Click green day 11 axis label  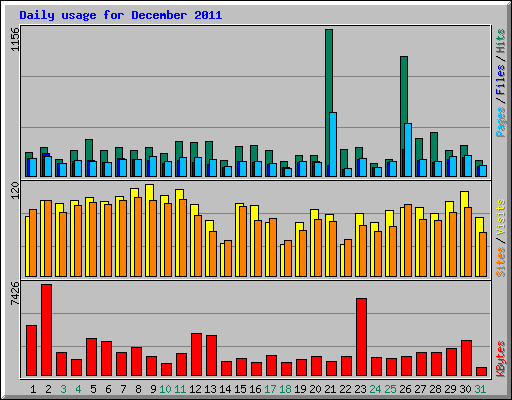(x=180, y=389)
